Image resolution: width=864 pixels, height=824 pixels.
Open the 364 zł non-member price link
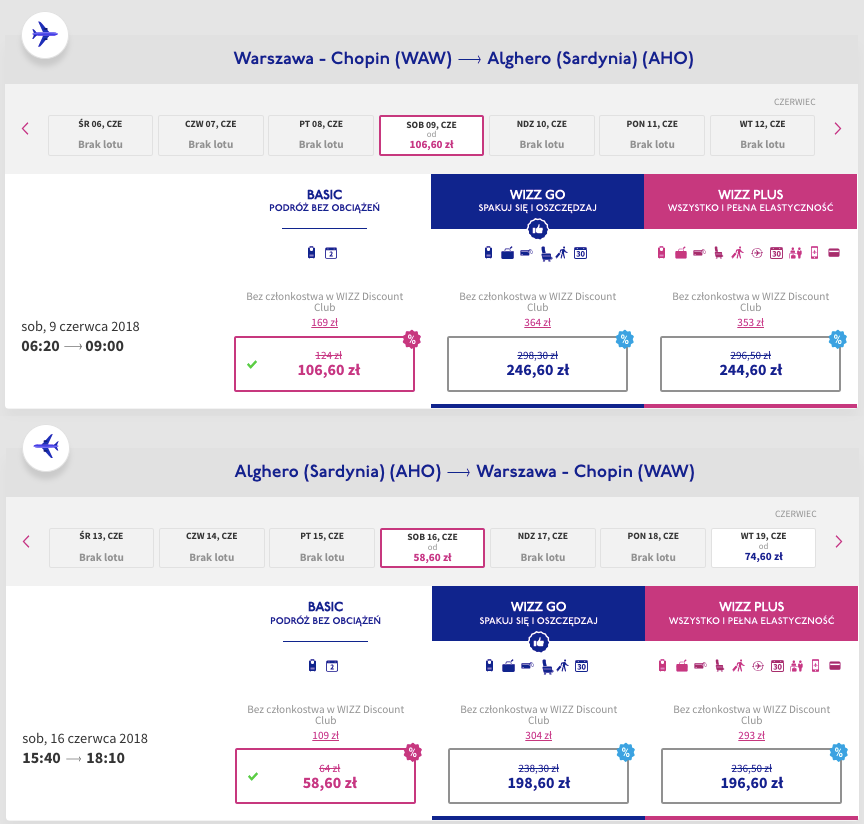coord(537,322)
